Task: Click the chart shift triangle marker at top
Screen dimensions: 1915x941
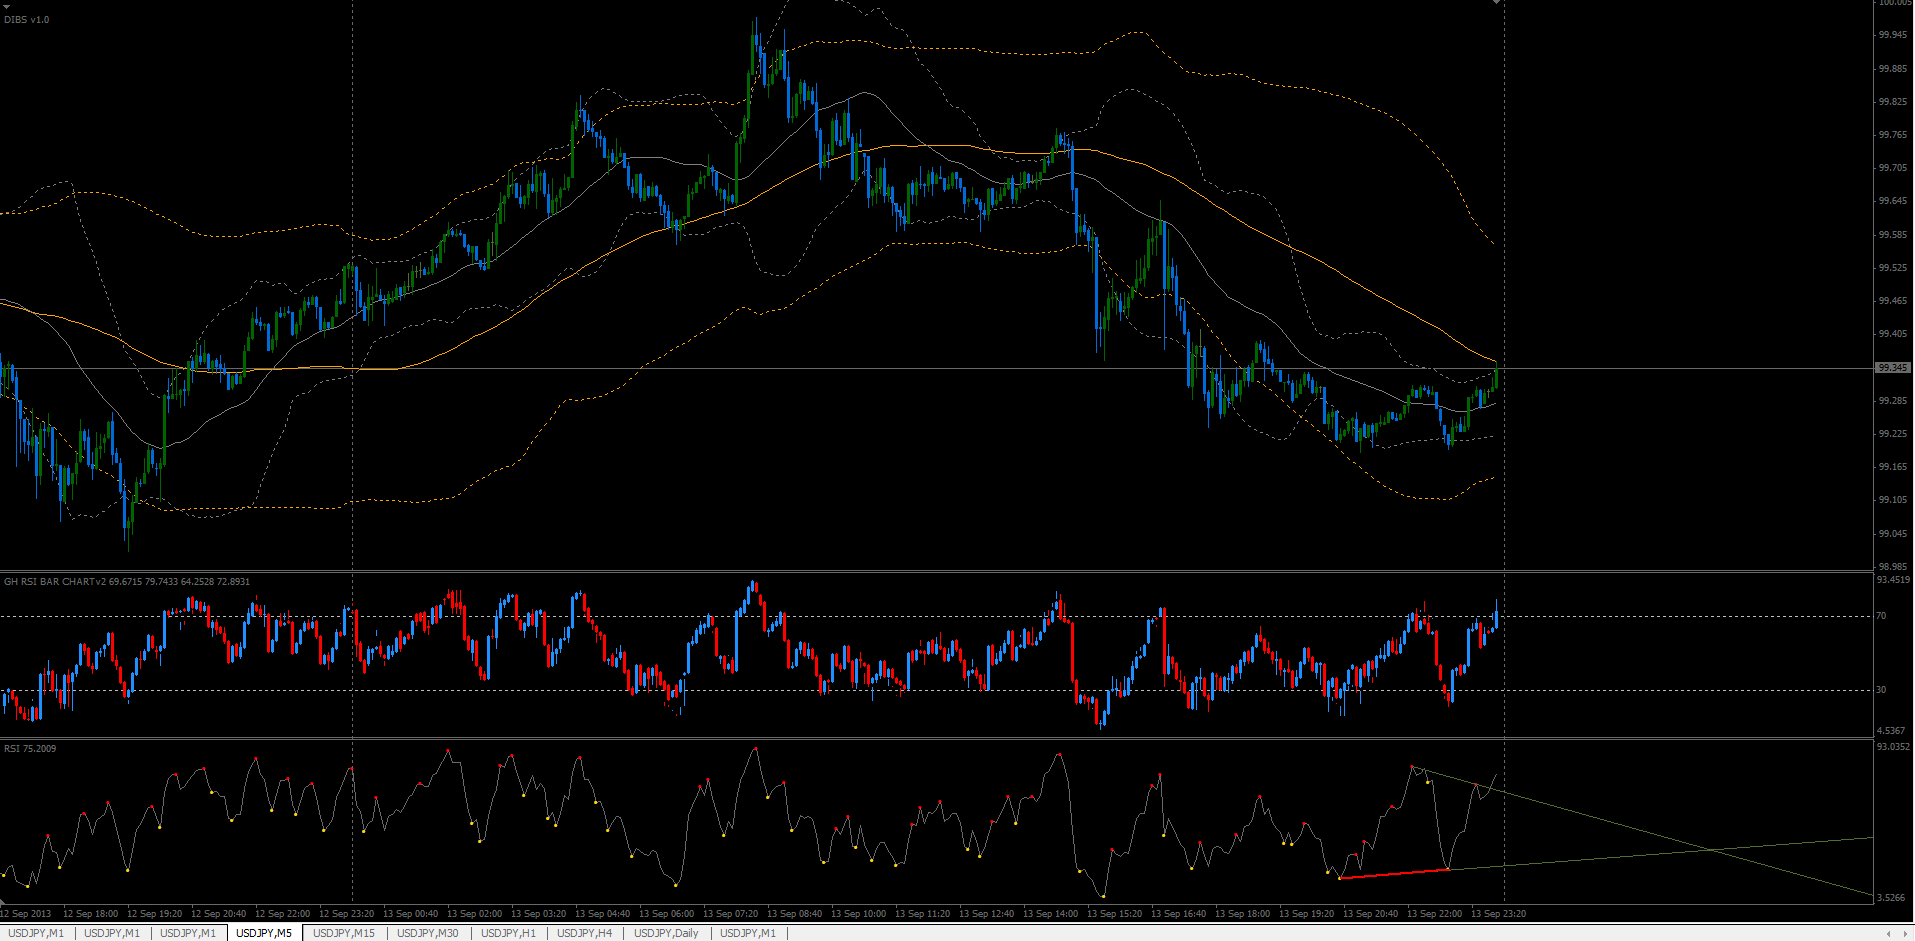Action: [x=1497, y=3]
